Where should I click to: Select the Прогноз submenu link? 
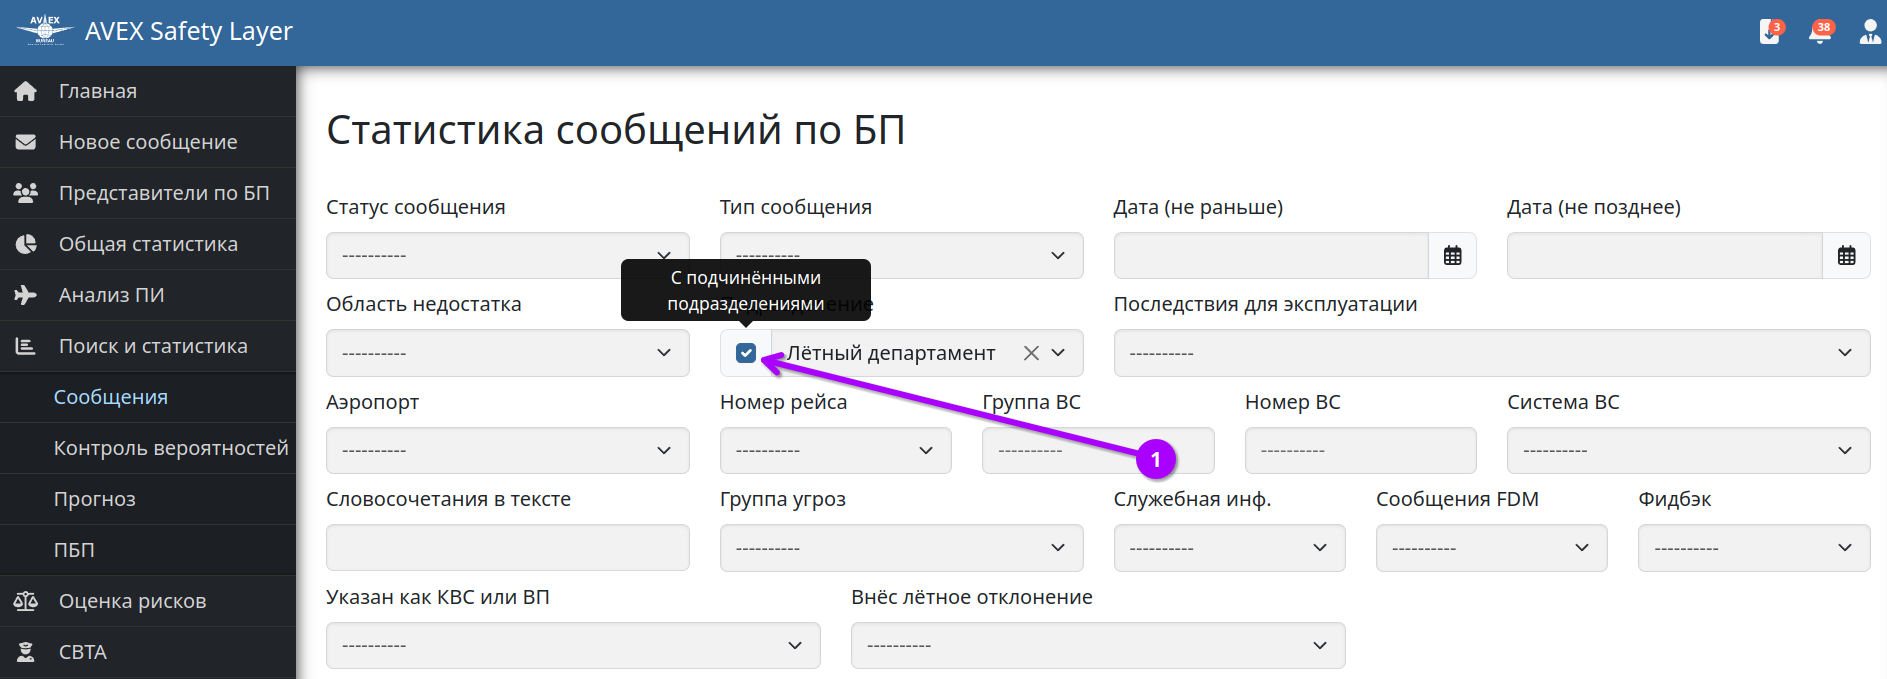(x=95, y=499)
